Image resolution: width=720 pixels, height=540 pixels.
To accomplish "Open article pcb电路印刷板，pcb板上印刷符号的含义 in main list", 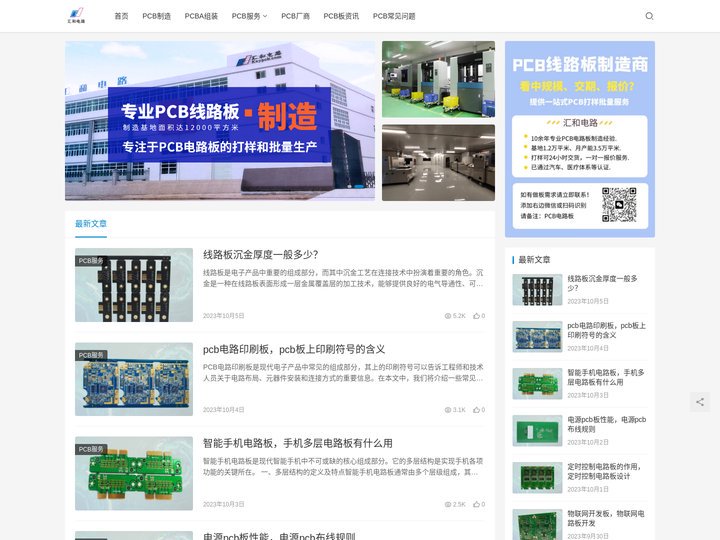I will coord(294,349).
